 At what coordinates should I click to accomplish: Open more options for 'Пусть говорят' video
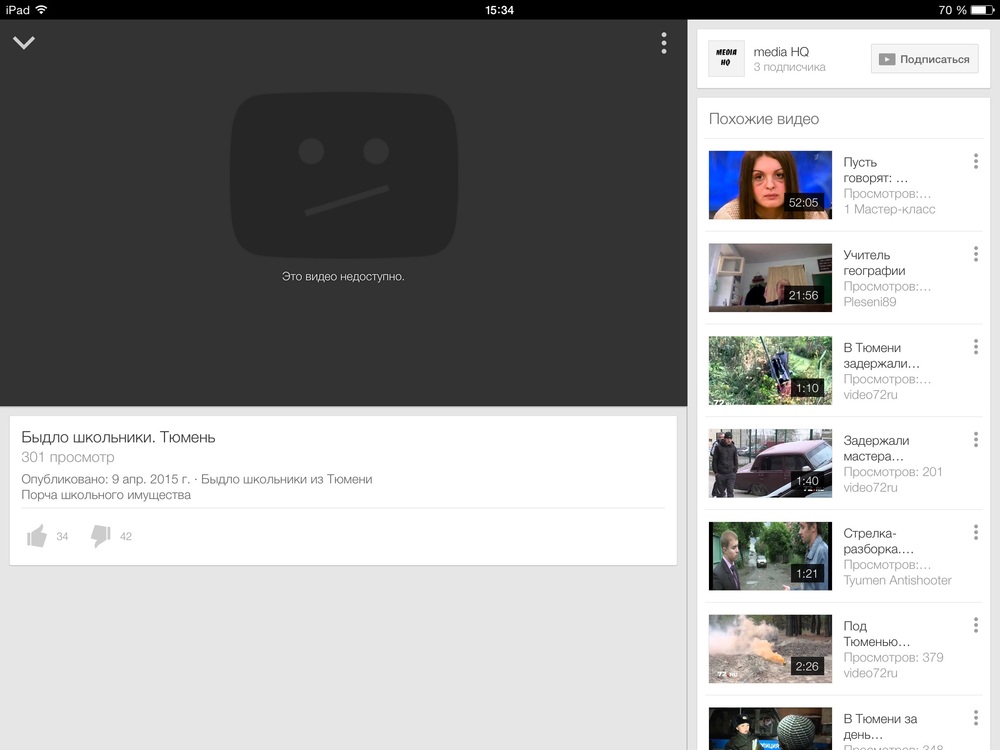click(976, 161)
